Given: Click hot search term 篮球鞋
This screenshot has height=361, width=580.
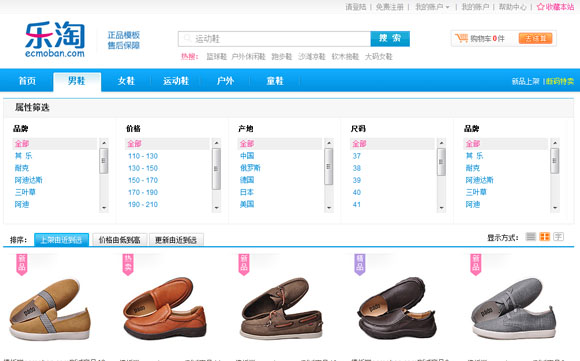Looking at the screenshot, I should point(216,57).
